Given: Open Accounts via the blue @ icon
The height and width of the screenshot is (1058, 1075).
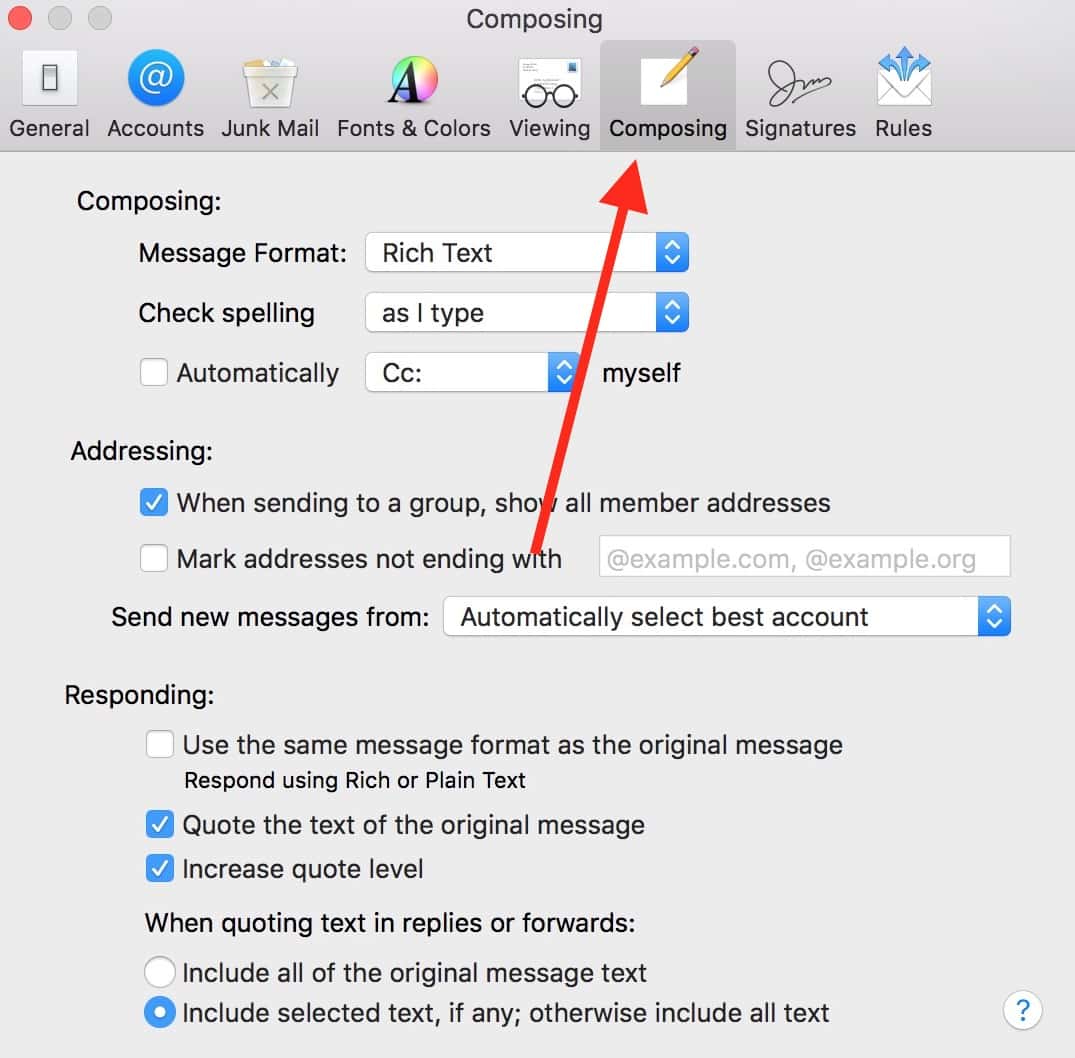Looking at the screenshot, I should (156, 77).
